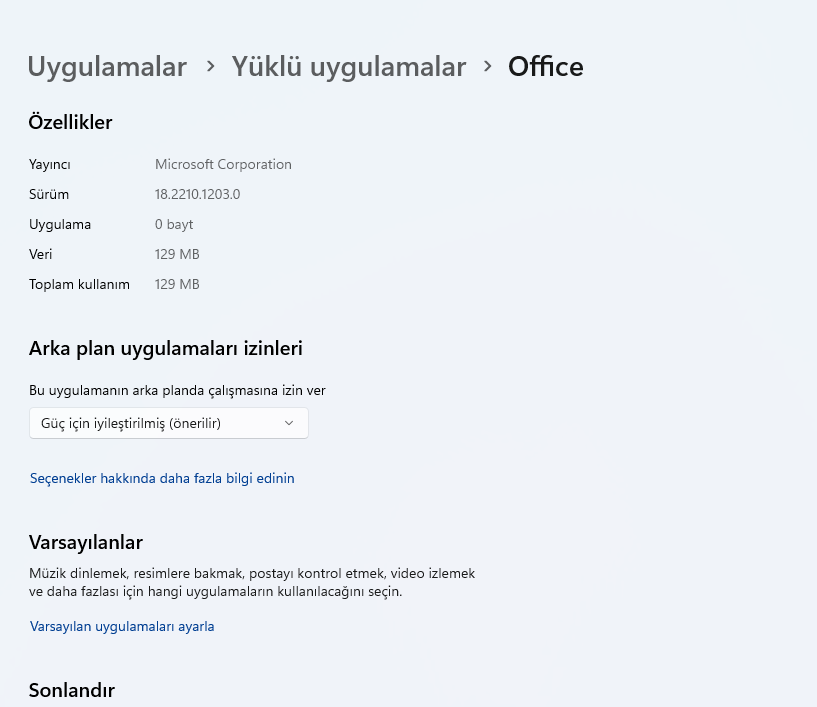Click the Yayıncı property label
This screenshot has width=817, height=707.
(49, 164)
